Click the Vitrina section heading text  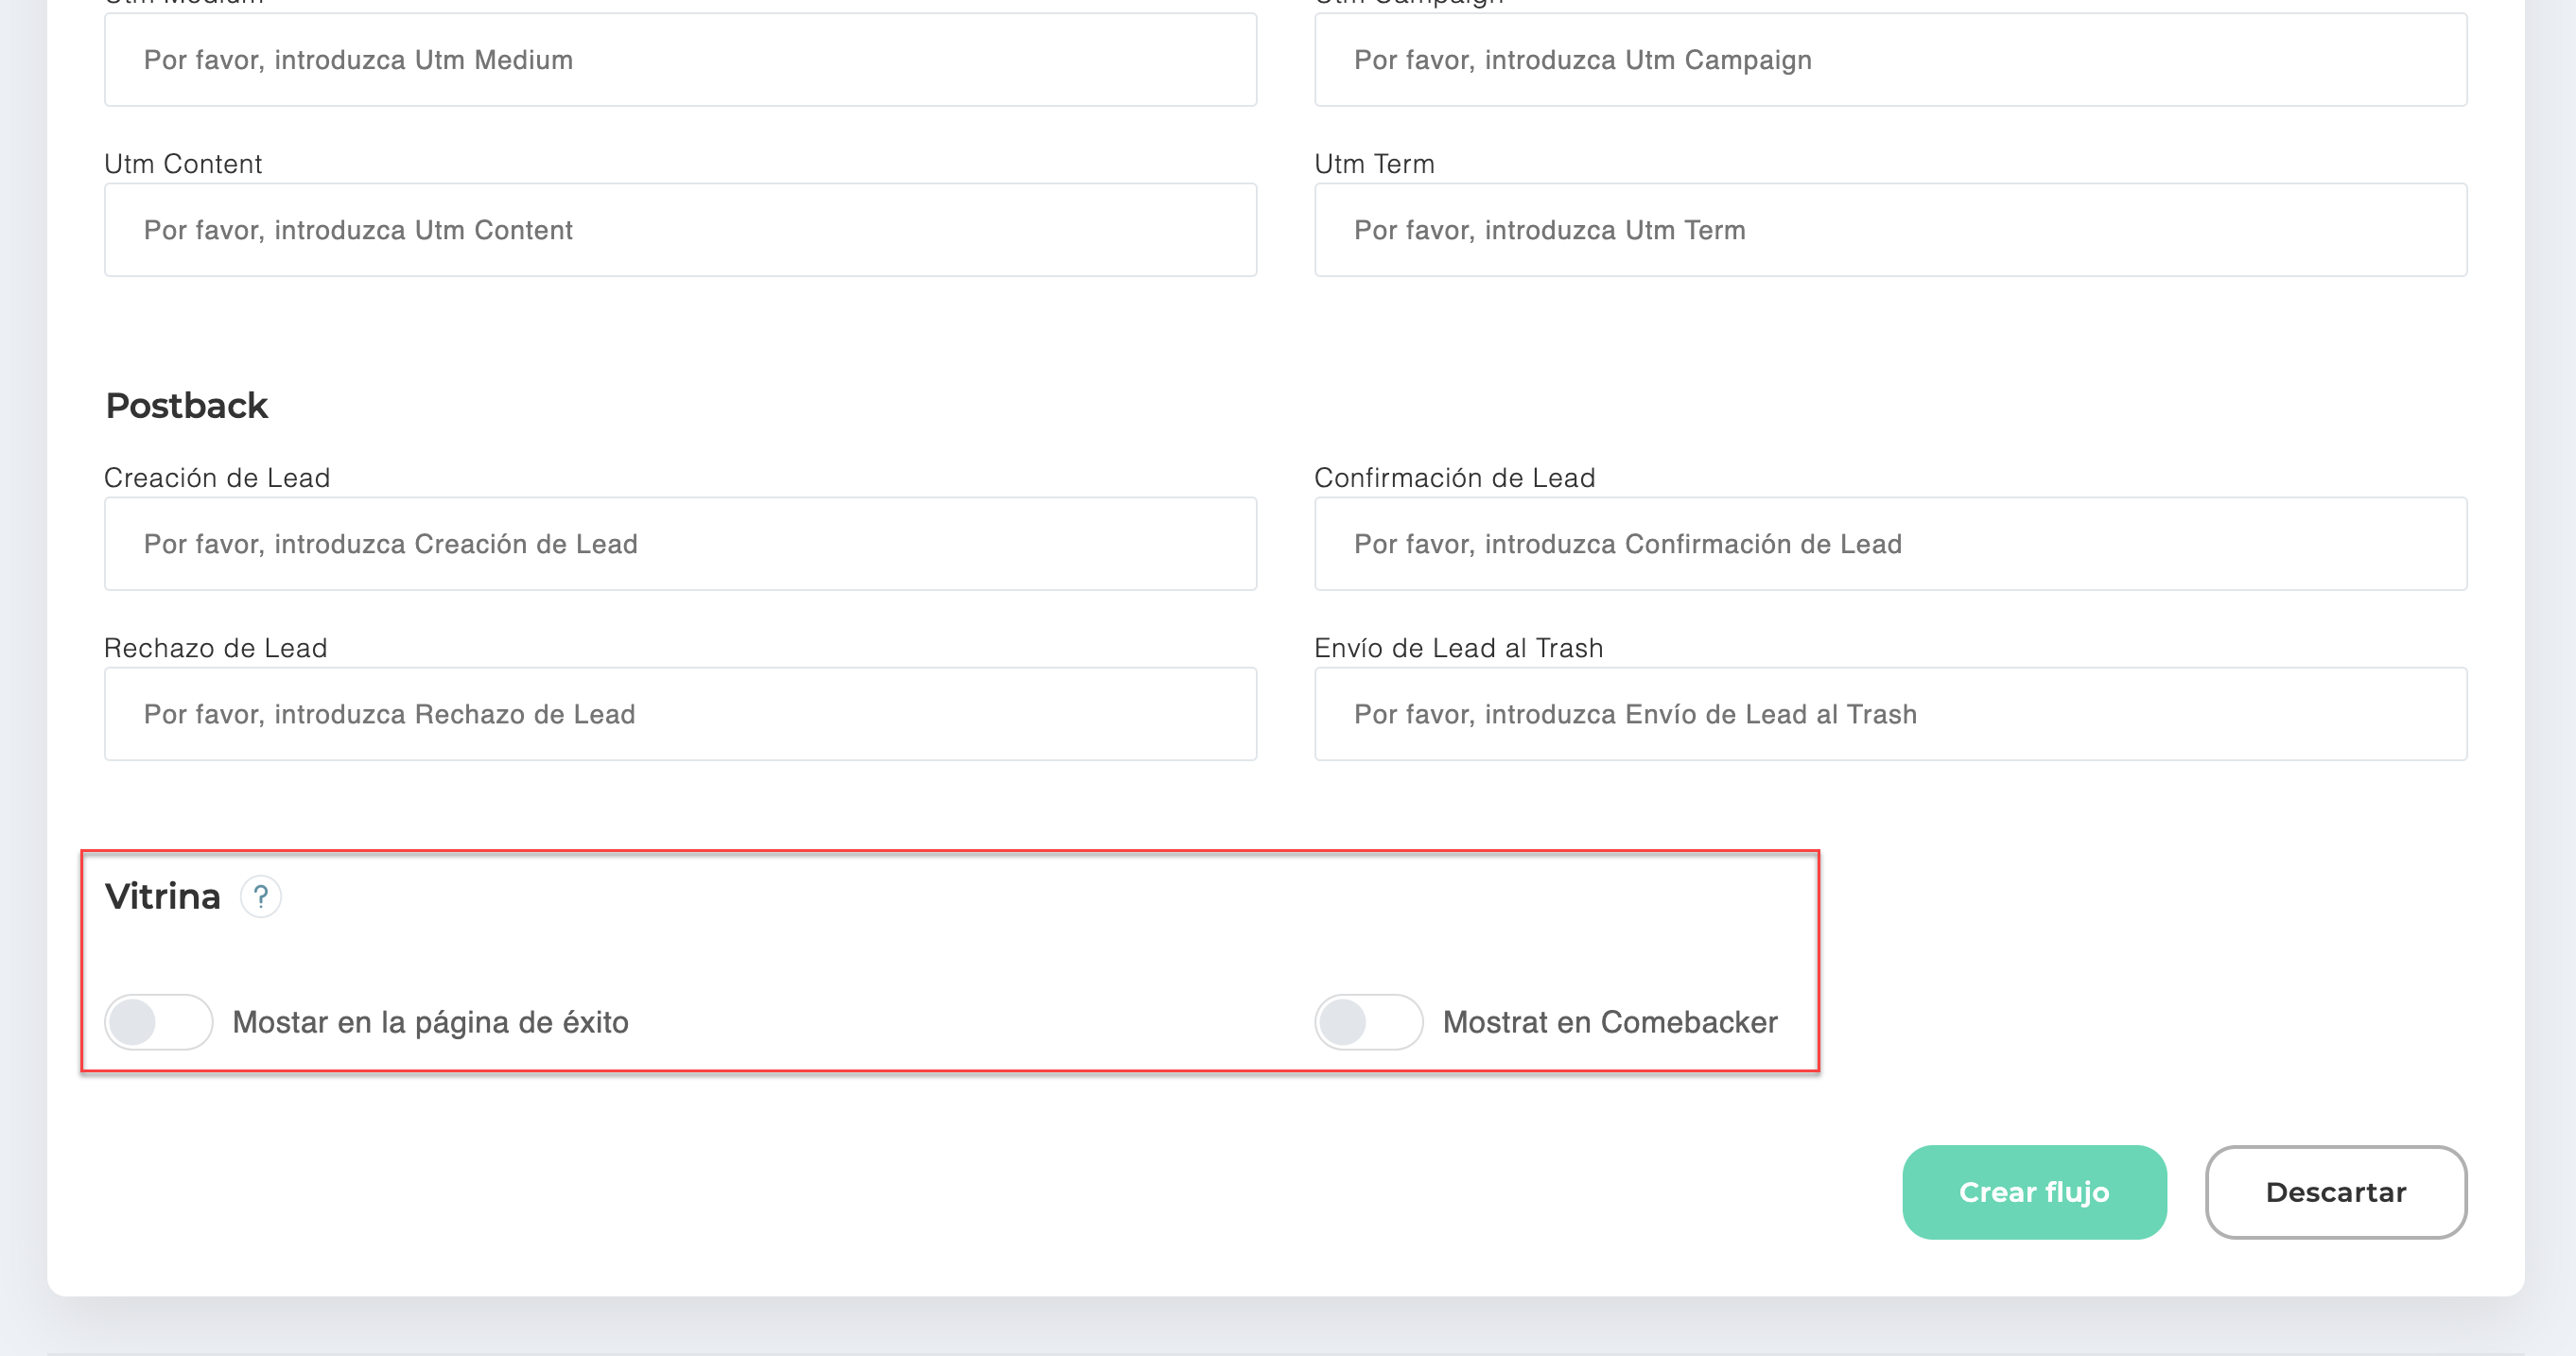pos(163,896)
